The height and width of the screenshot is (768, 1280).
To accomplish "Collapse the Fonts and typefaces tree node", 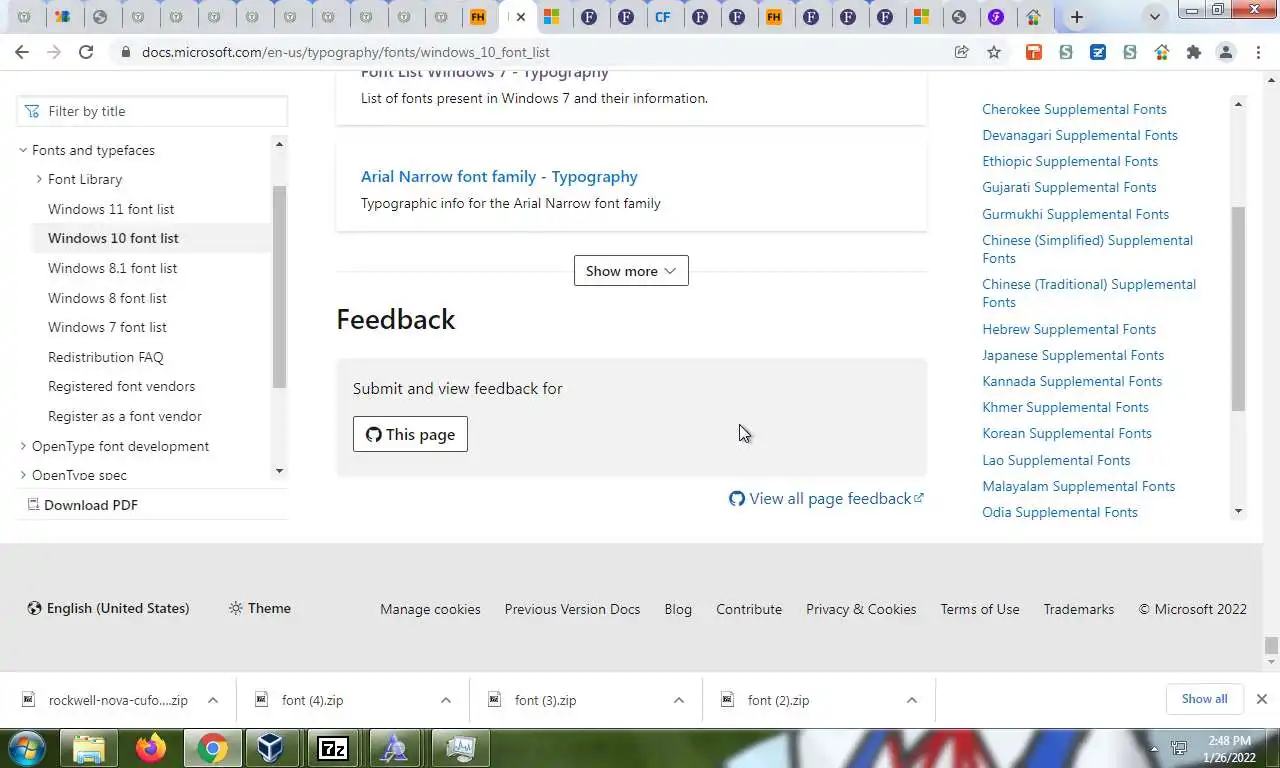I will click(23, 150).
